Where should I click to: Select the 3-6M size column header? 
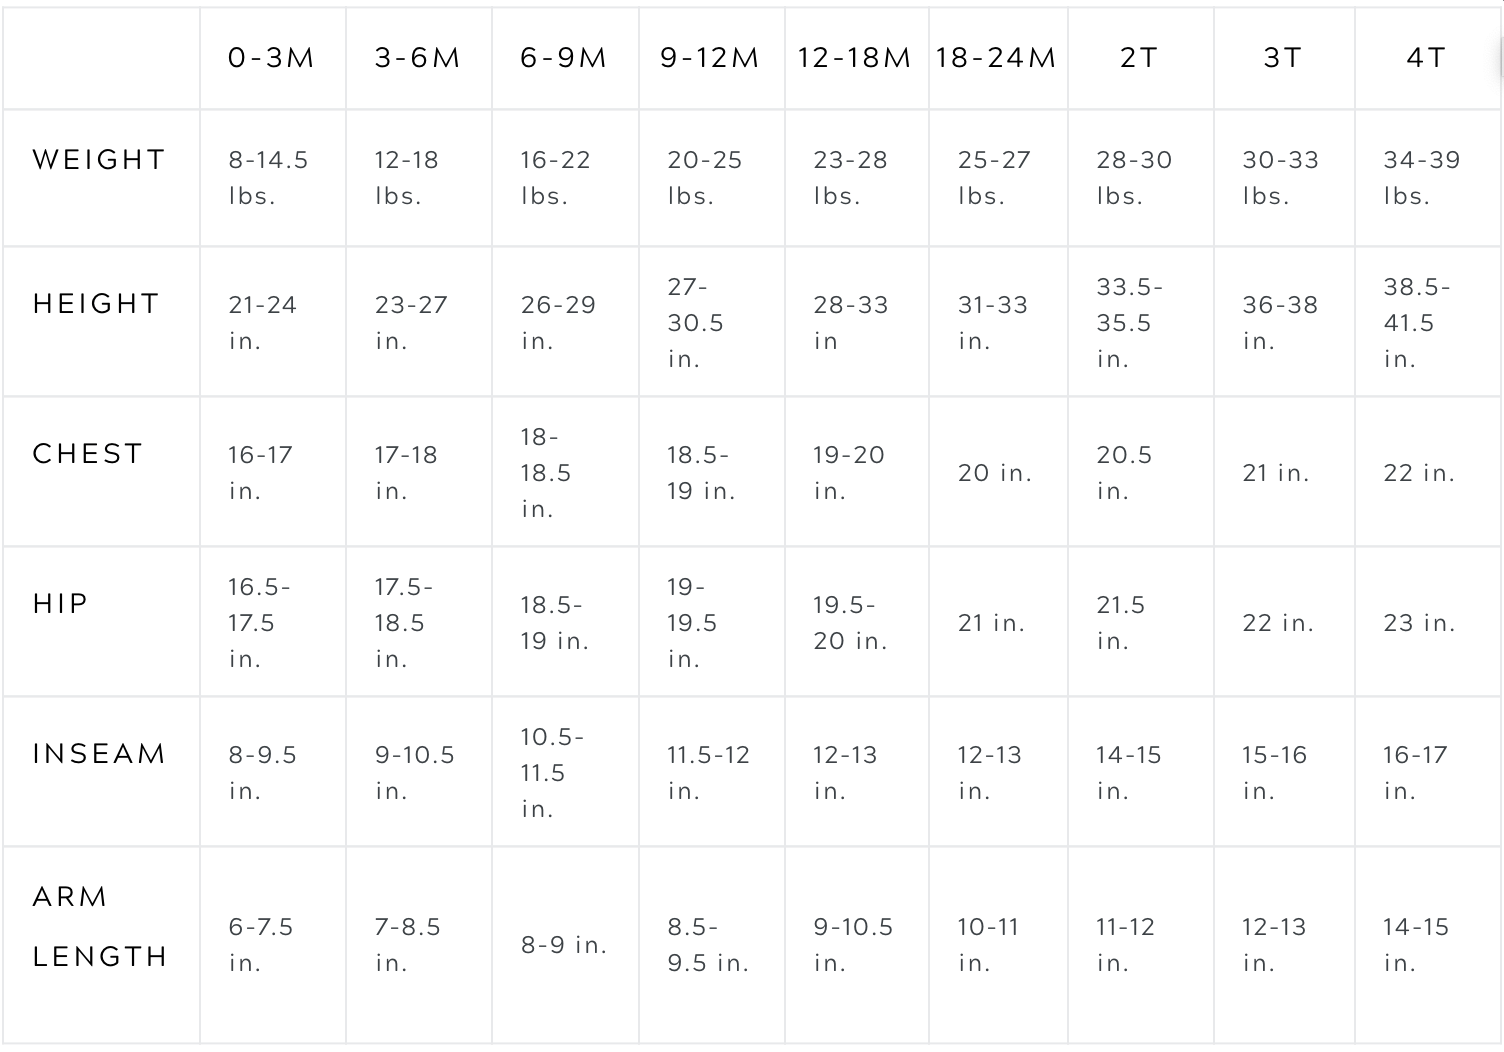(x=417, y=58)
